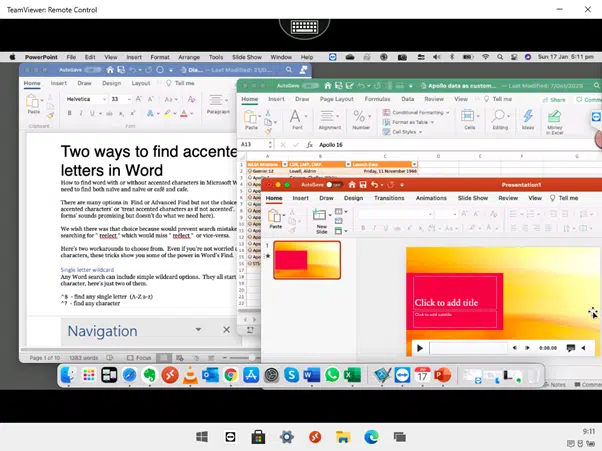Show the TeamViewer on-screen keyboard
Viewport: 602px width, 451px height.
pyautogui.click(x=304, y=27)
